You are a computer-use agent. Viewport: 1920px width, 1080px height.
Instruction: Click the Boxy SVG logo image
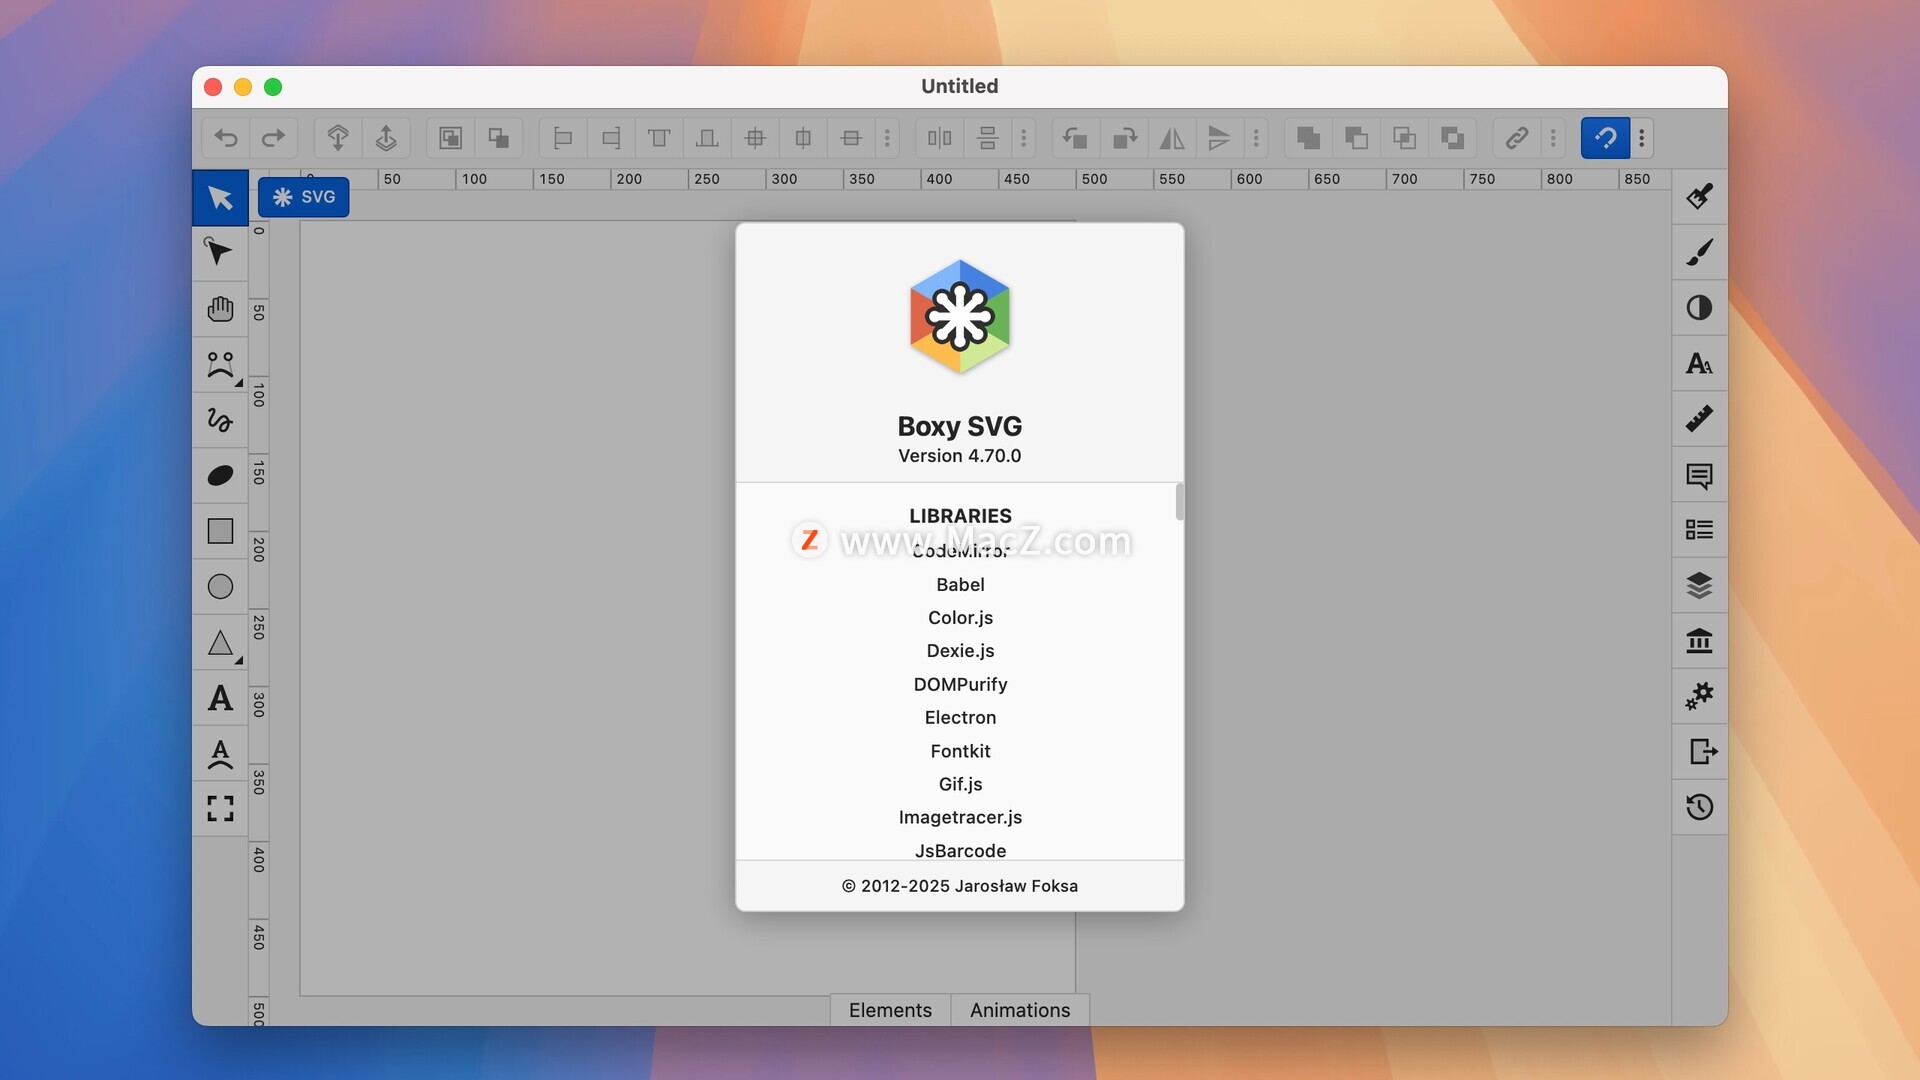(960, 317)
